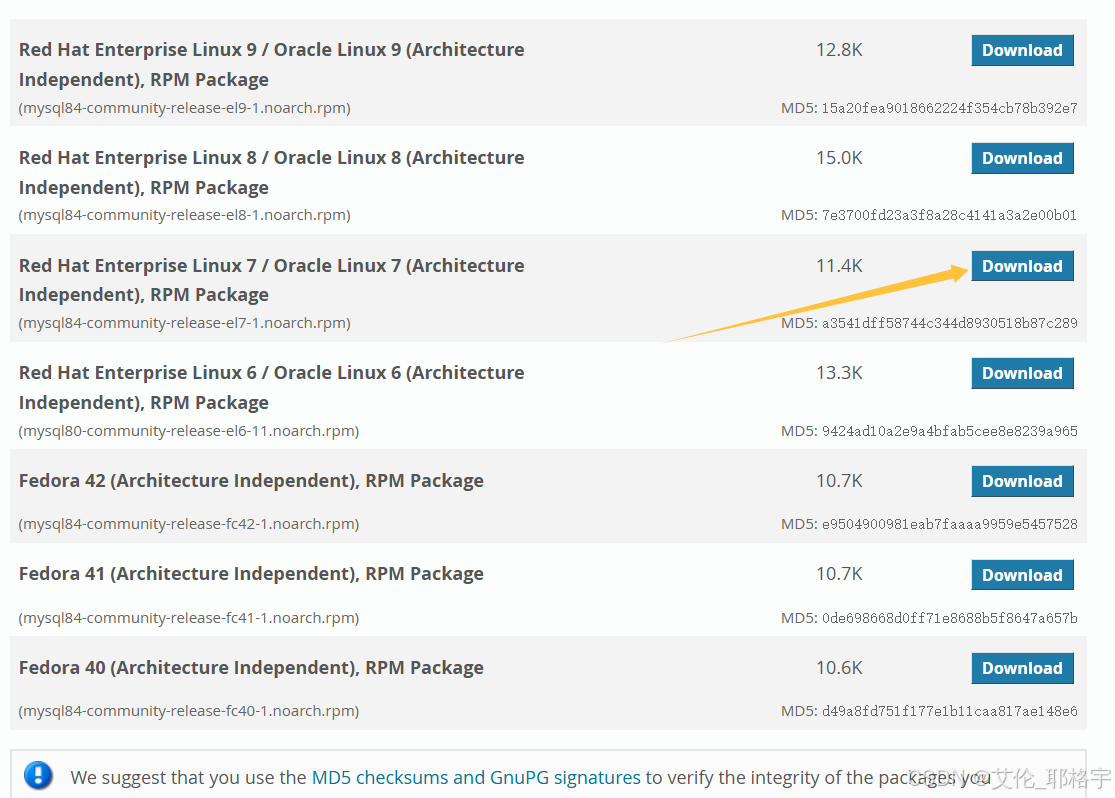1115x798 pixels.
Task: Click the blue exclamation info icon
Action: click(38, 775)
